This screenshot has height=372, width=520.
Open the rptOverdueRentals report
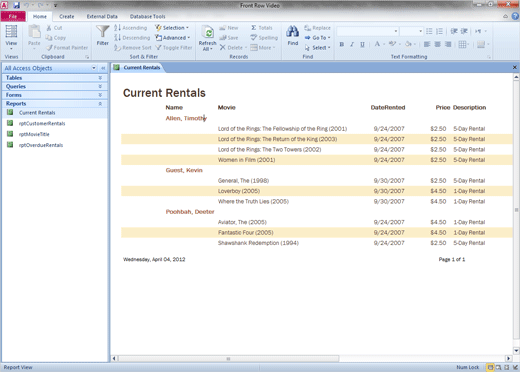point(41,145)
